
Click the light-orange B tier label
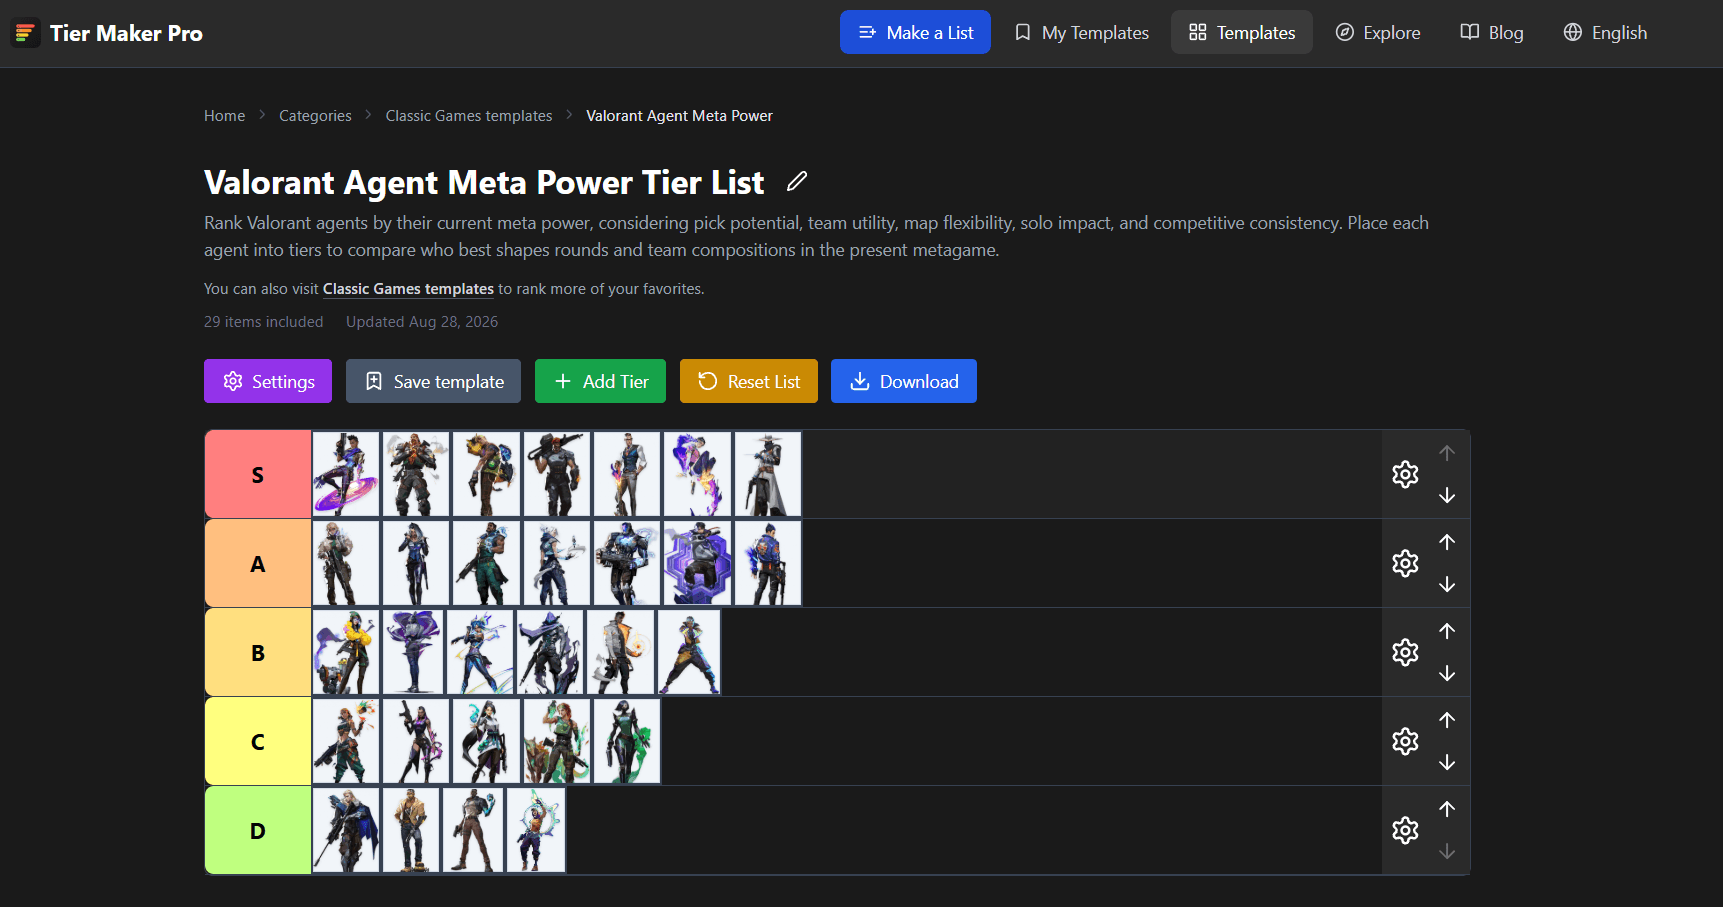(x=258, y=652)
